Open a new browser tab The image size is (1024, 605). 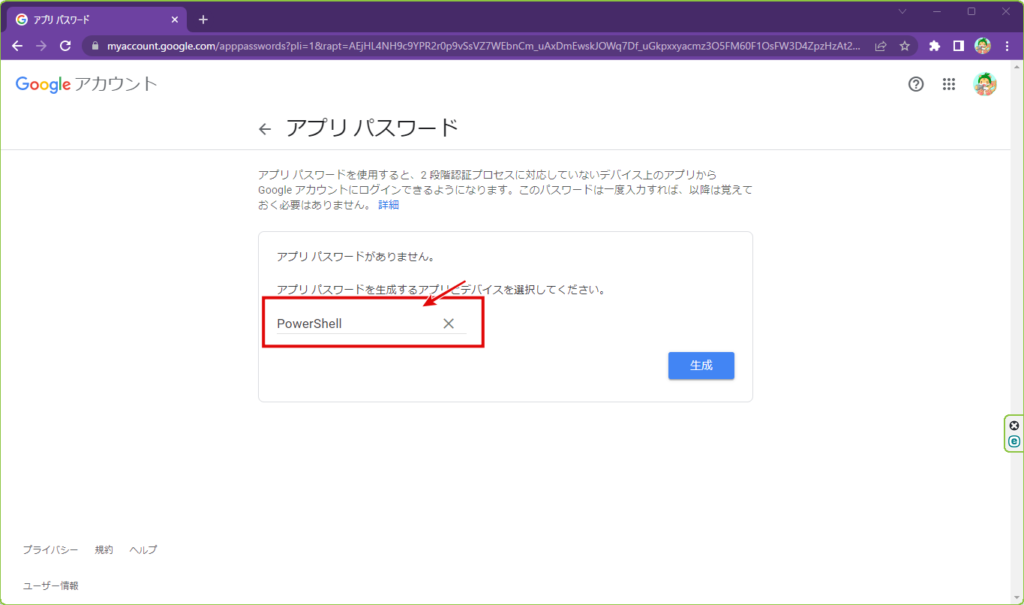203,20
